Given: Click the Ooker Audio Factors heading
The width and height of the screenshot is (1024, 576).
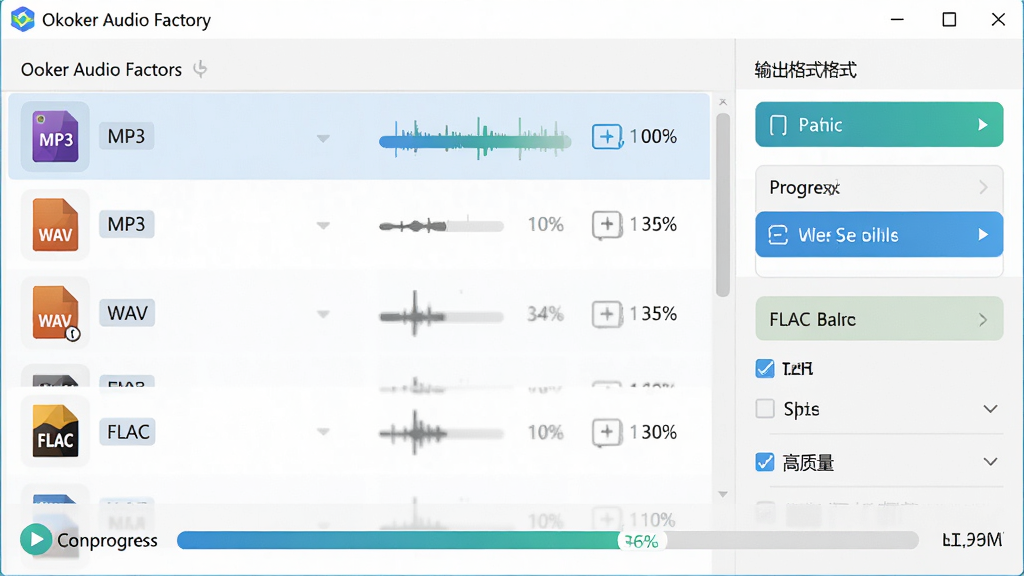Looking at the screenshot, I should (101, 70).
